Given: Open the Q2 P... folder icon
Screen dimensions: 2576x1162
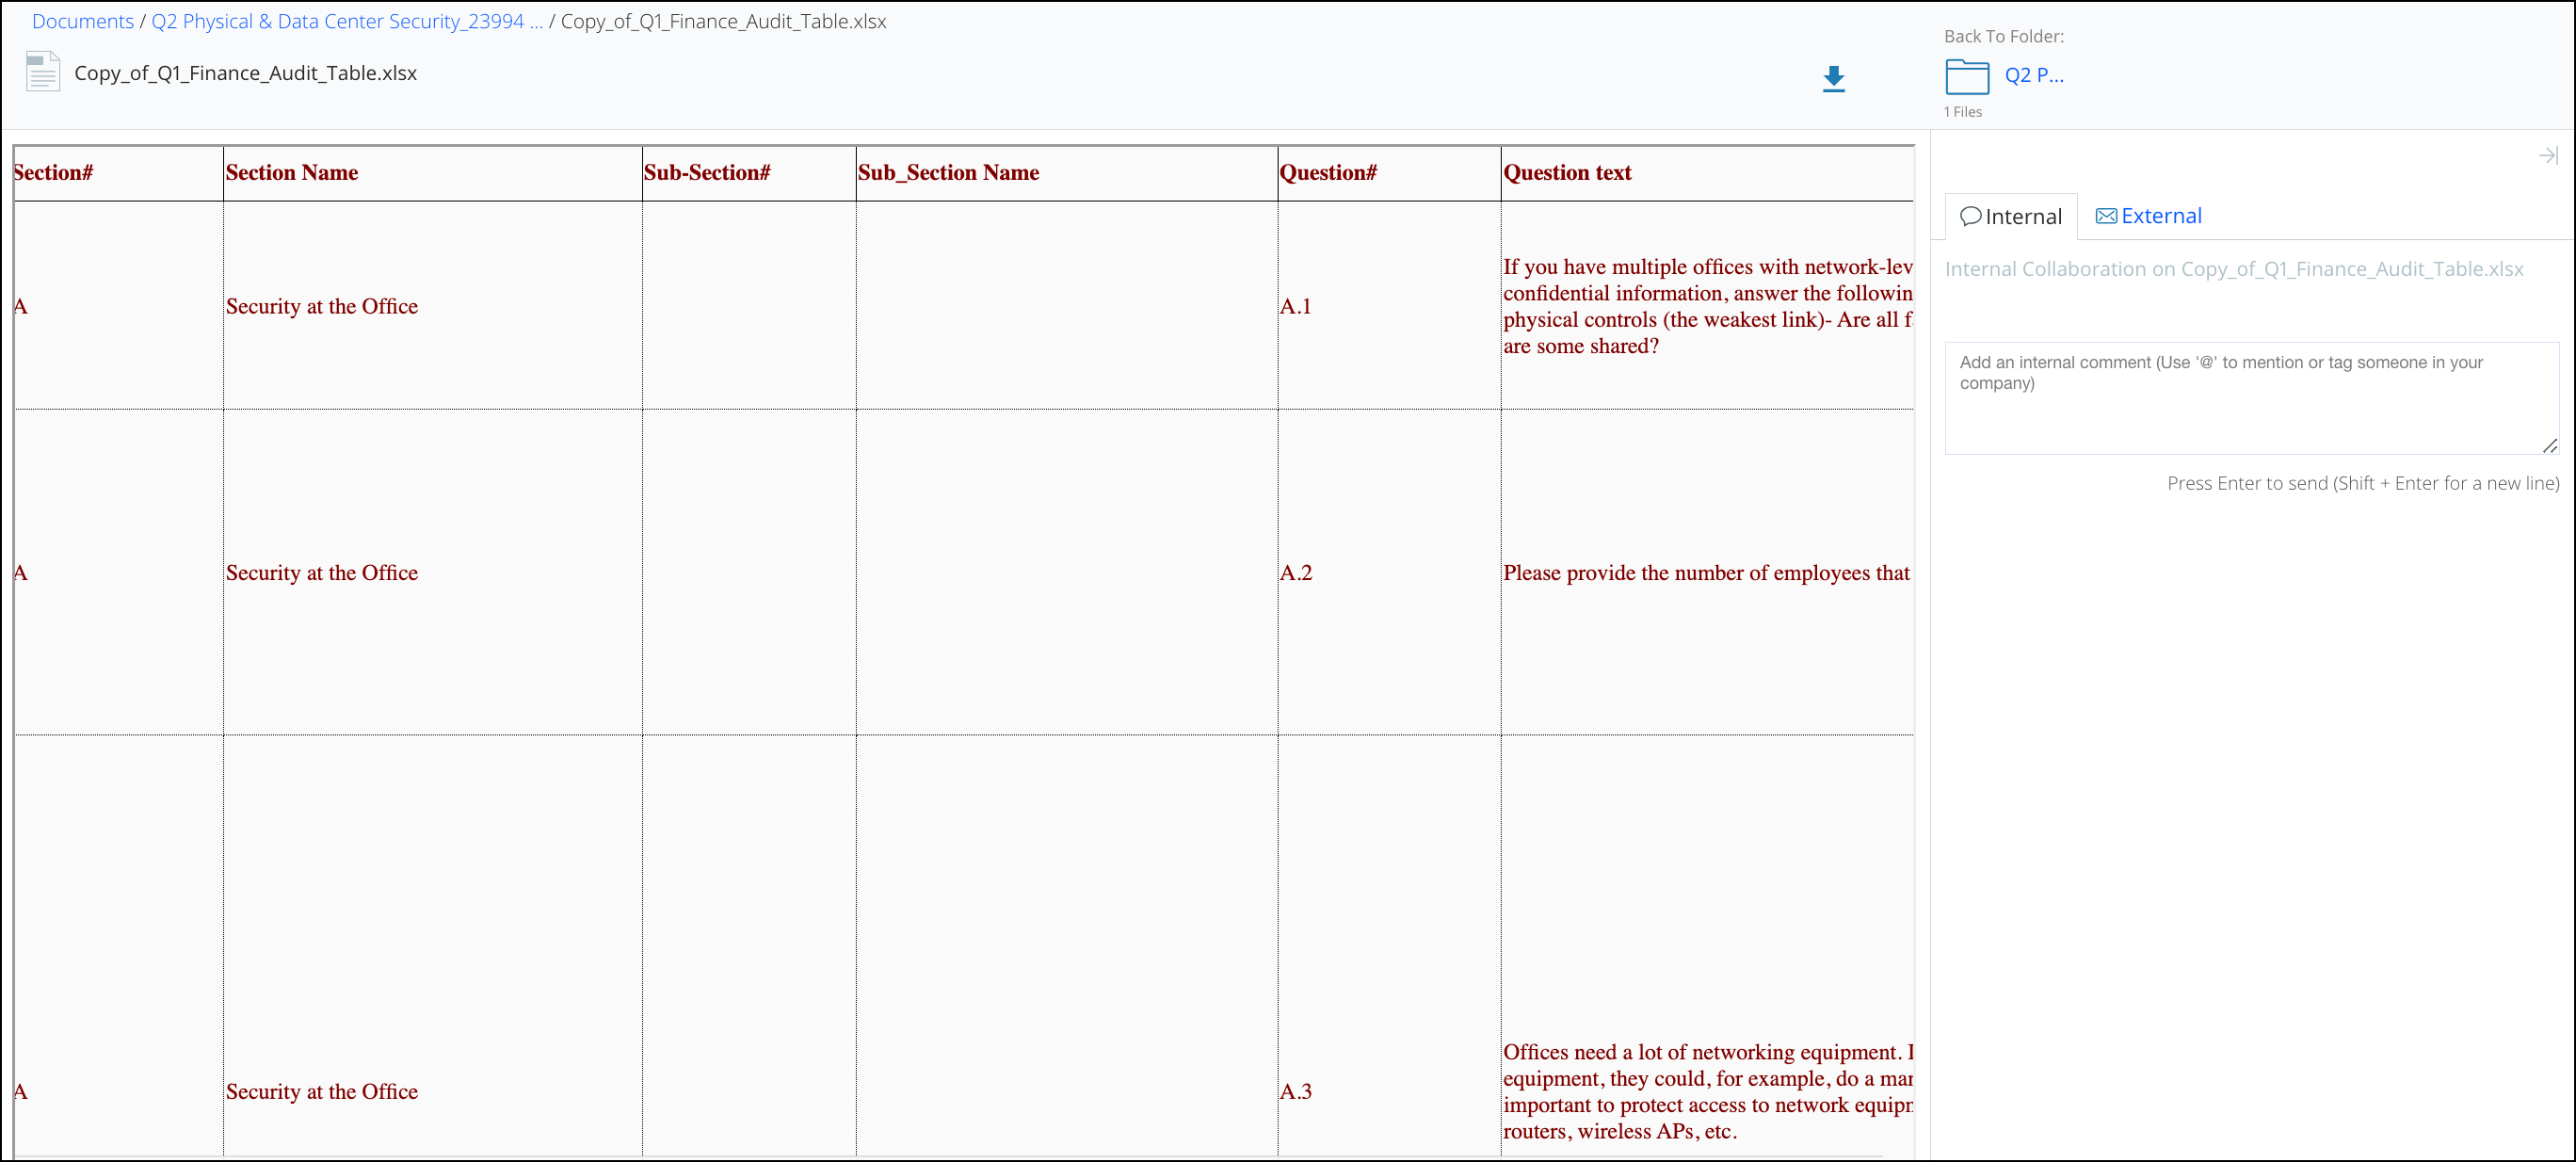Looking at the screenshot, I should click(x=1966, y=76).
